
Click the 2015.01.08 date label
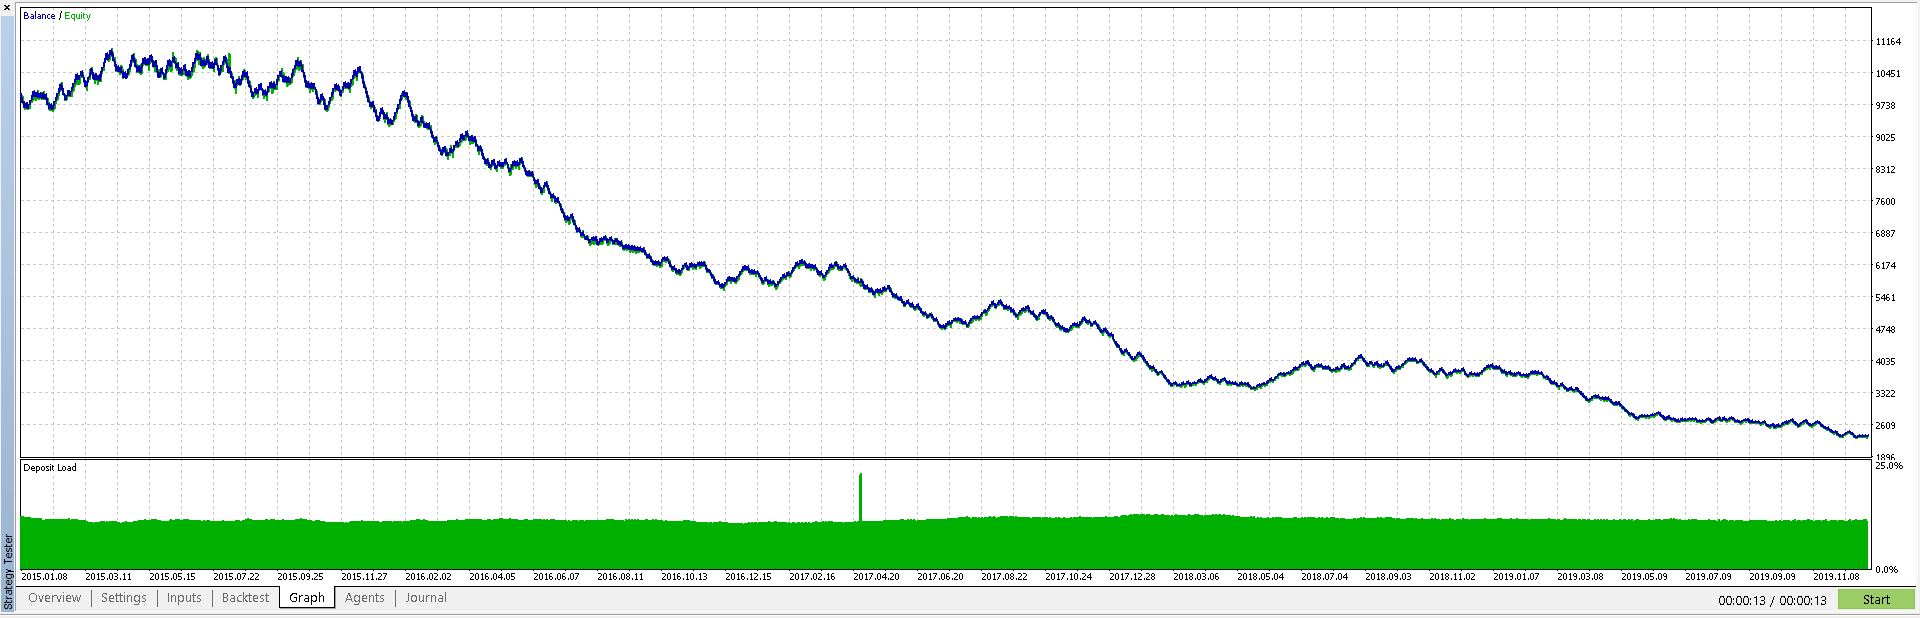(x=44, y=577)
